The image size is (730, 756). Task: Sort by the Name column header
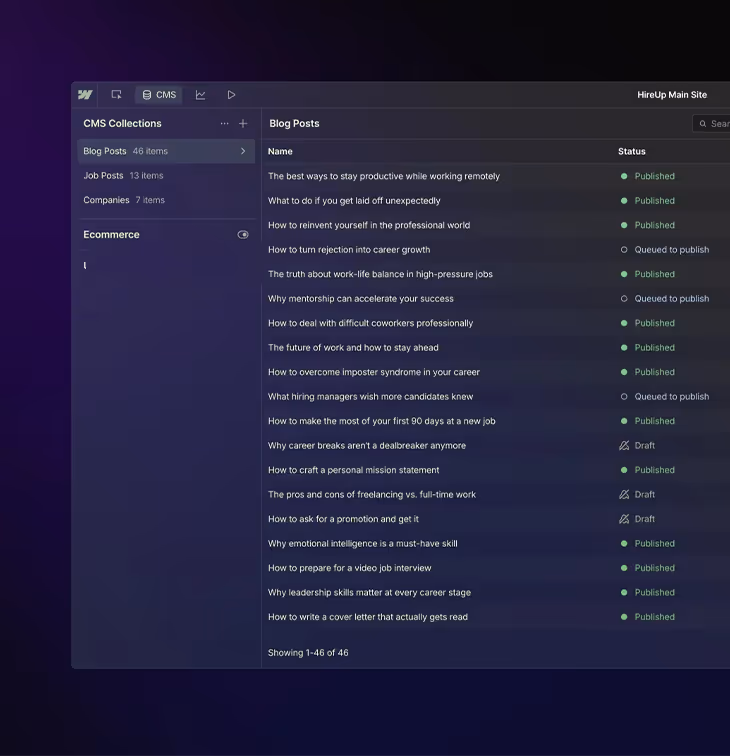point(280,151)
